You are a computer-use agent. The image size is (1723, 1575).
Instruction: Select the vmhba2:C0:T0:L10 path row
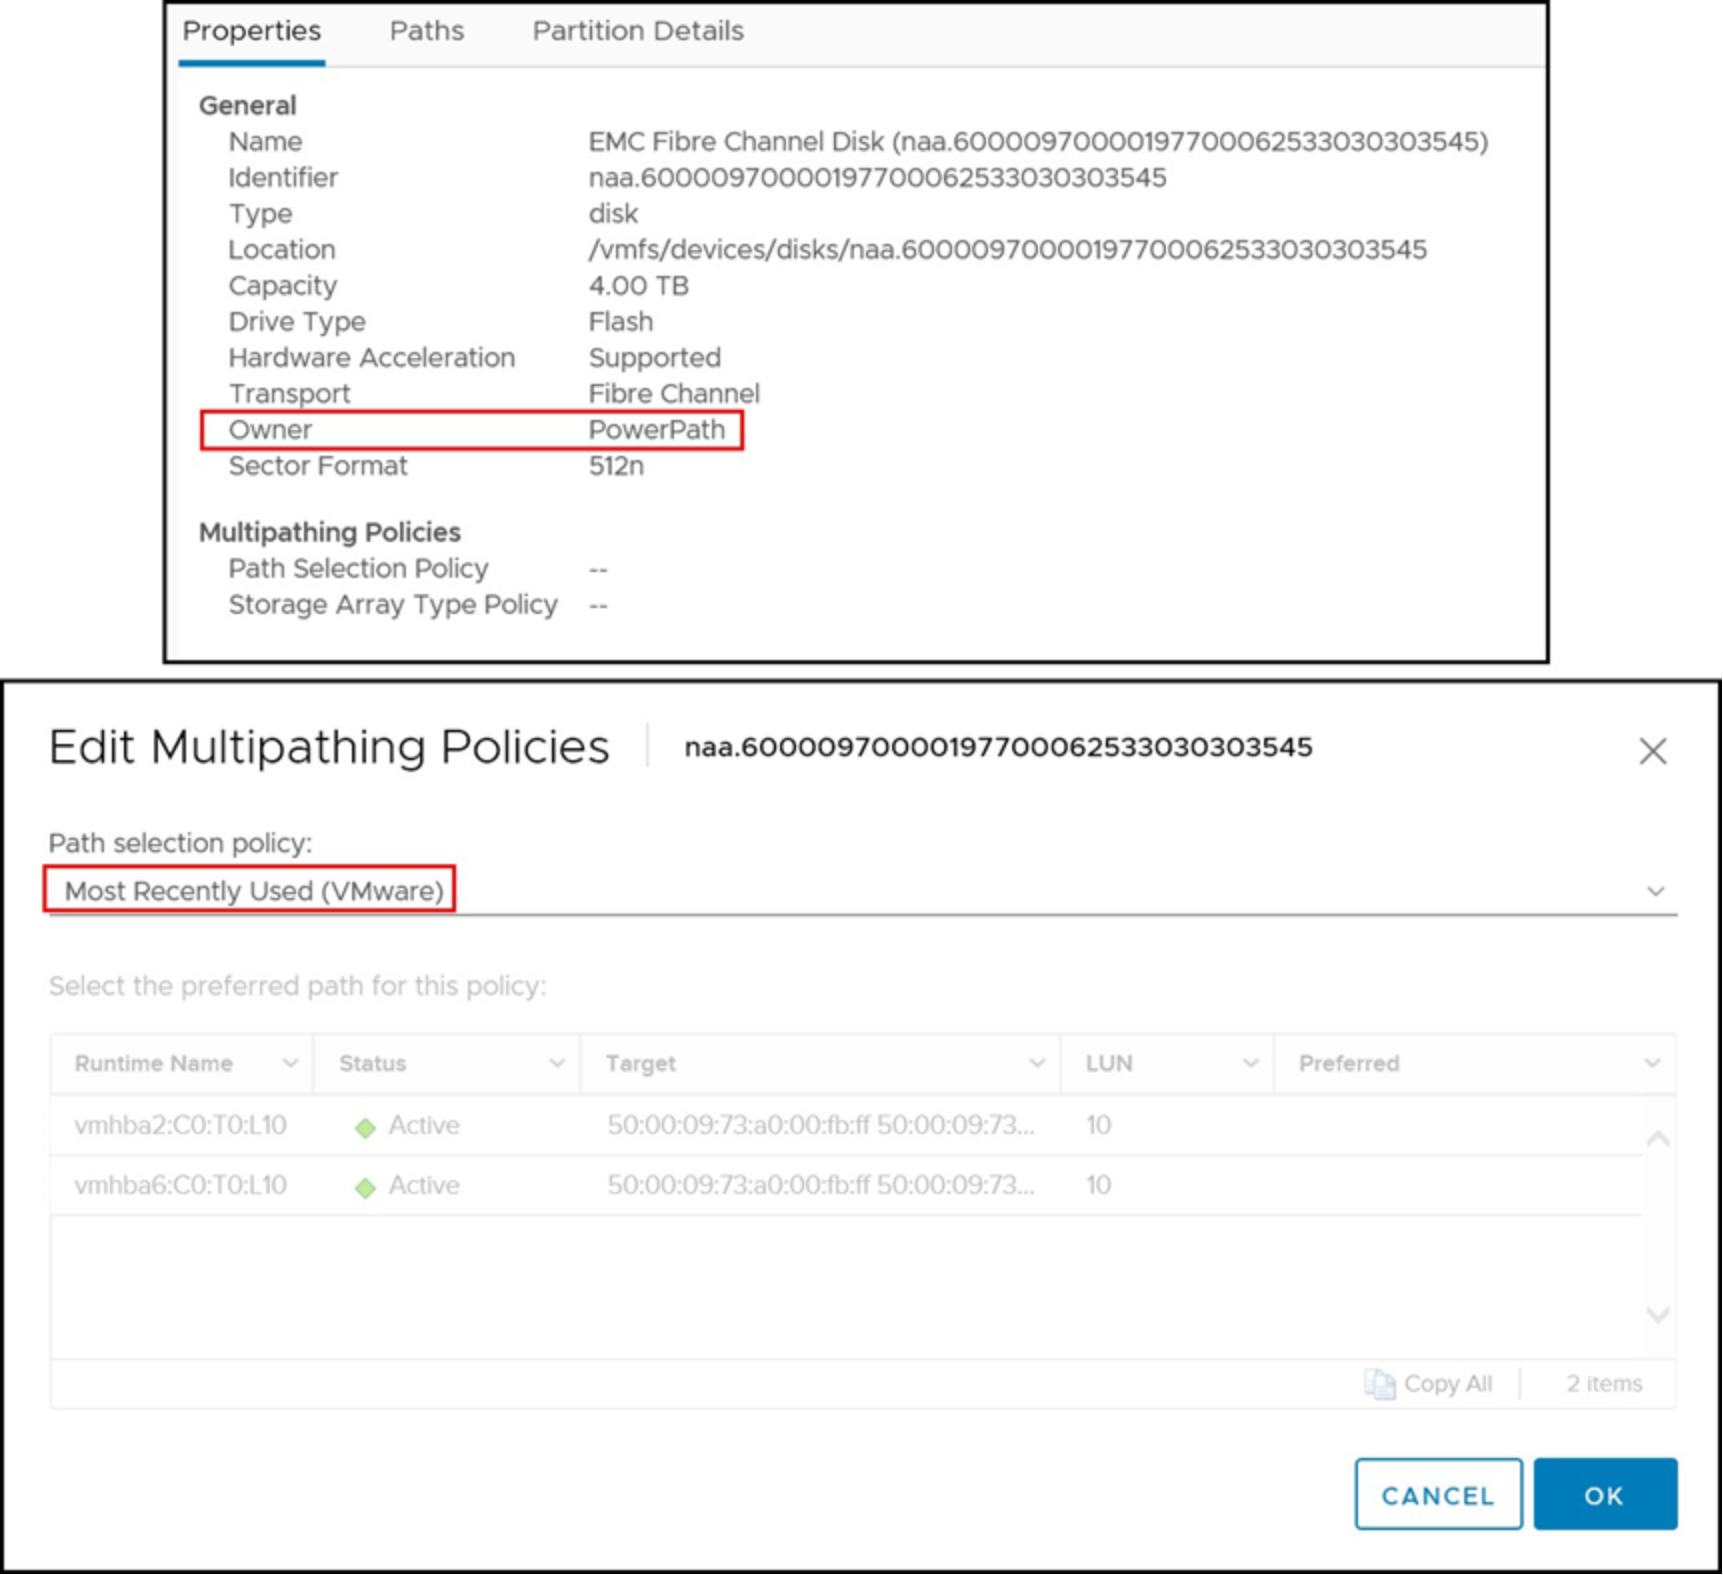click(846, 1125)
